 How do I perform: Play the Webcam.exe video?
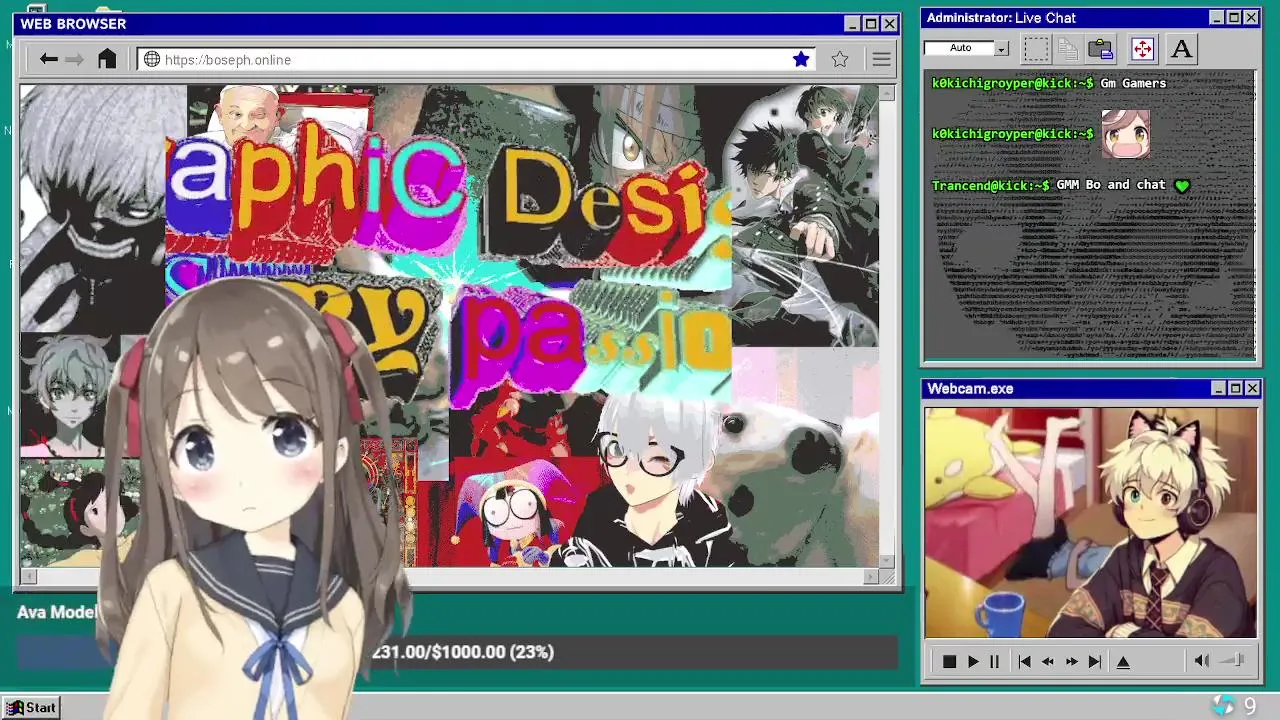972,661
